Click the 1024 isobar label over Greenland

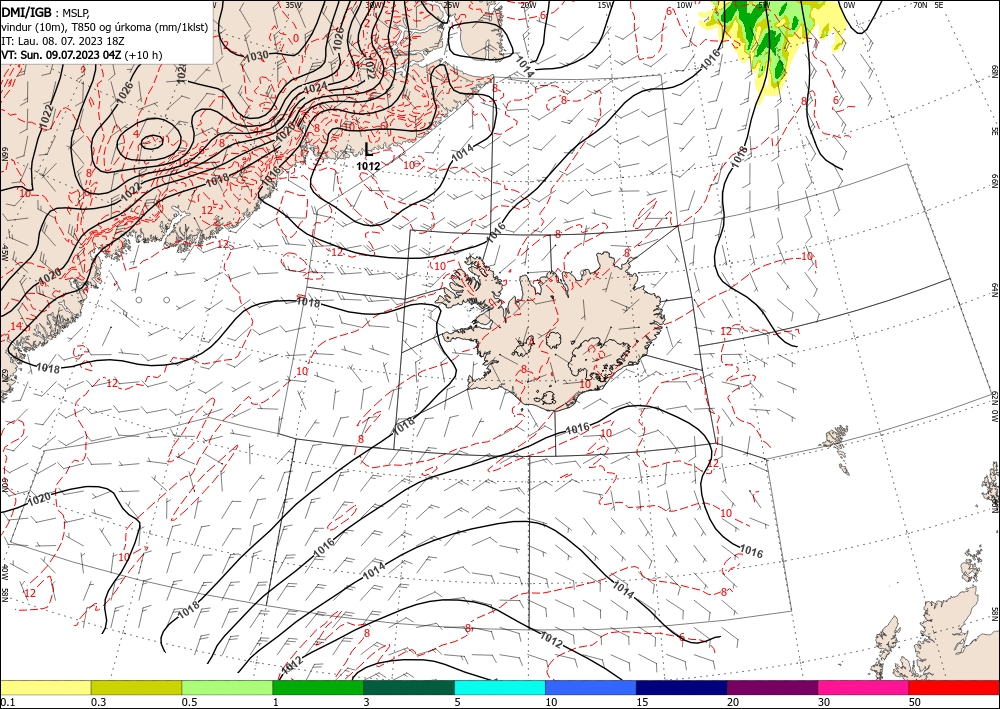point(315,87)
